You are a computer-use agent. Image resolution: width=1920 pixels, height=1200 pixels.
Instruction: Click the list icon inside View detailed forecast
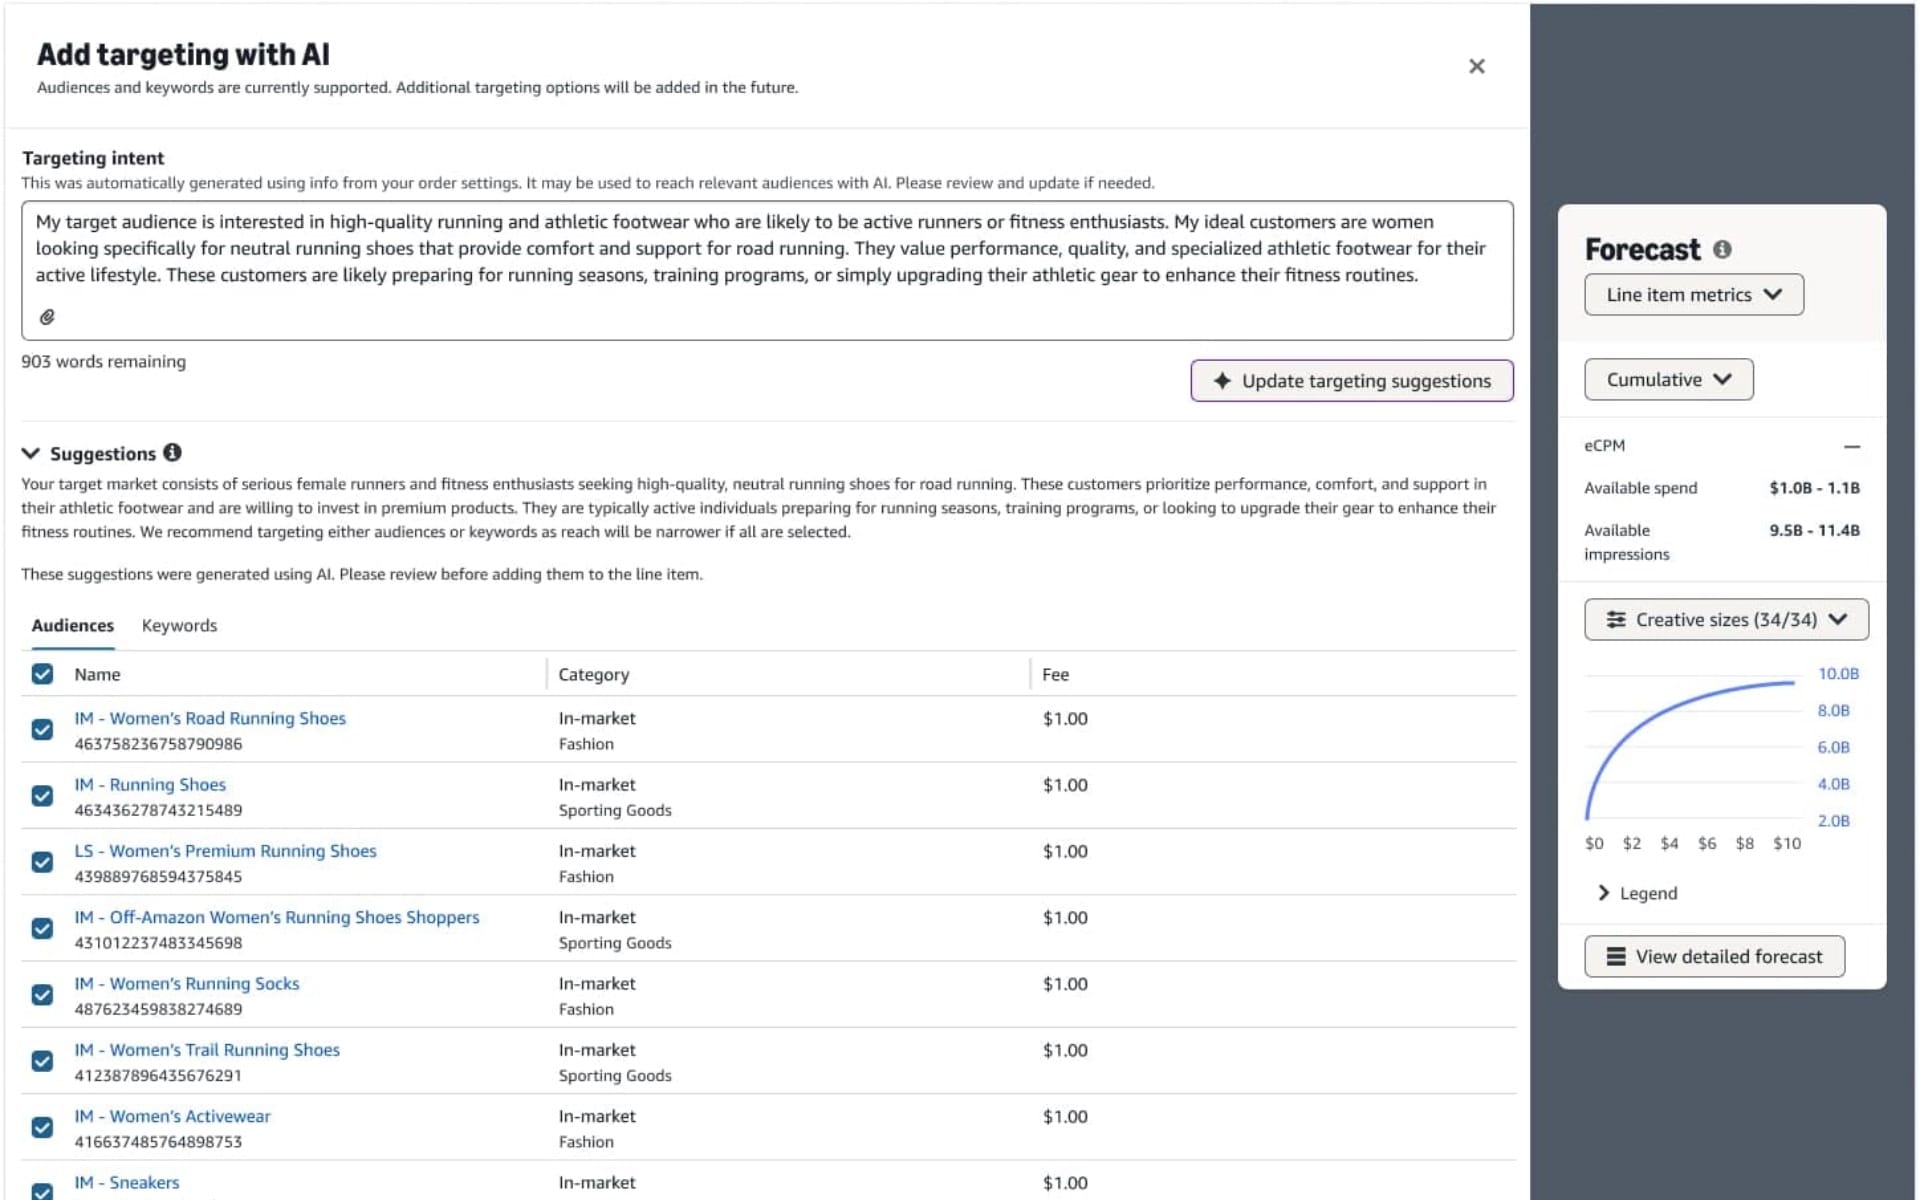click(x=1617, y=956)
